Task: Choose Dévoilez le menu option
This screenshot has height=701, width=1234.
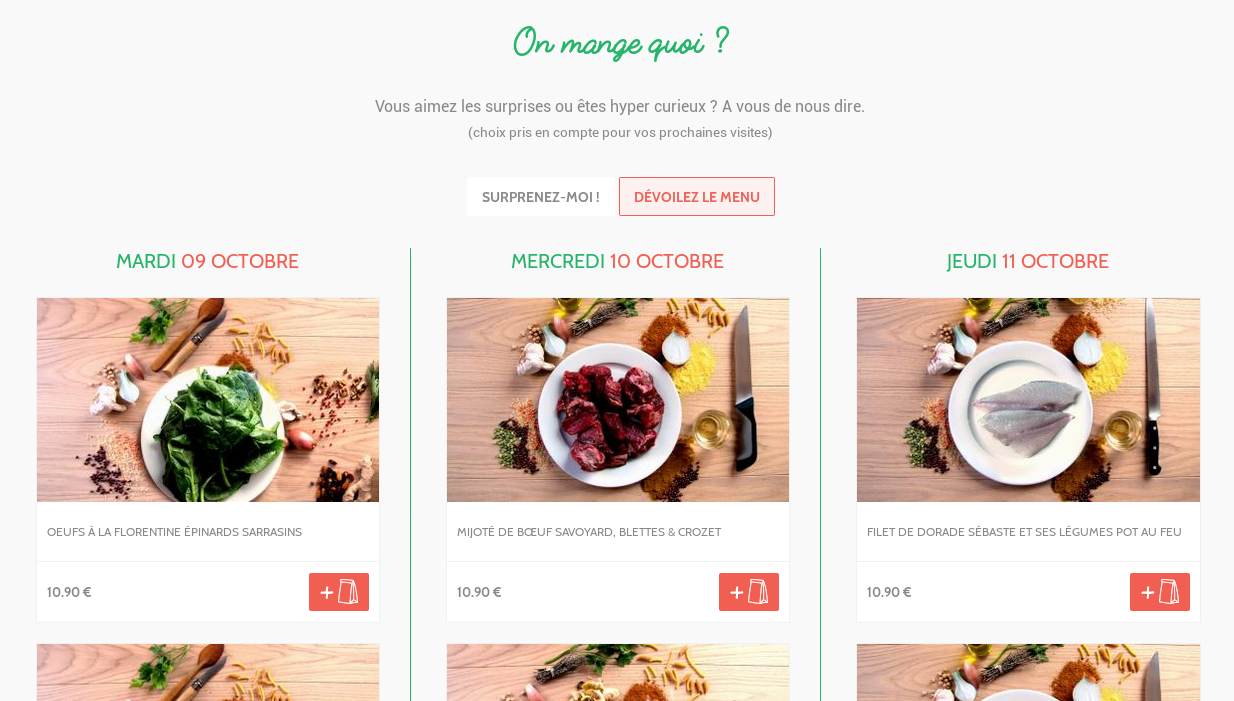Action: (x=697, y=197)
